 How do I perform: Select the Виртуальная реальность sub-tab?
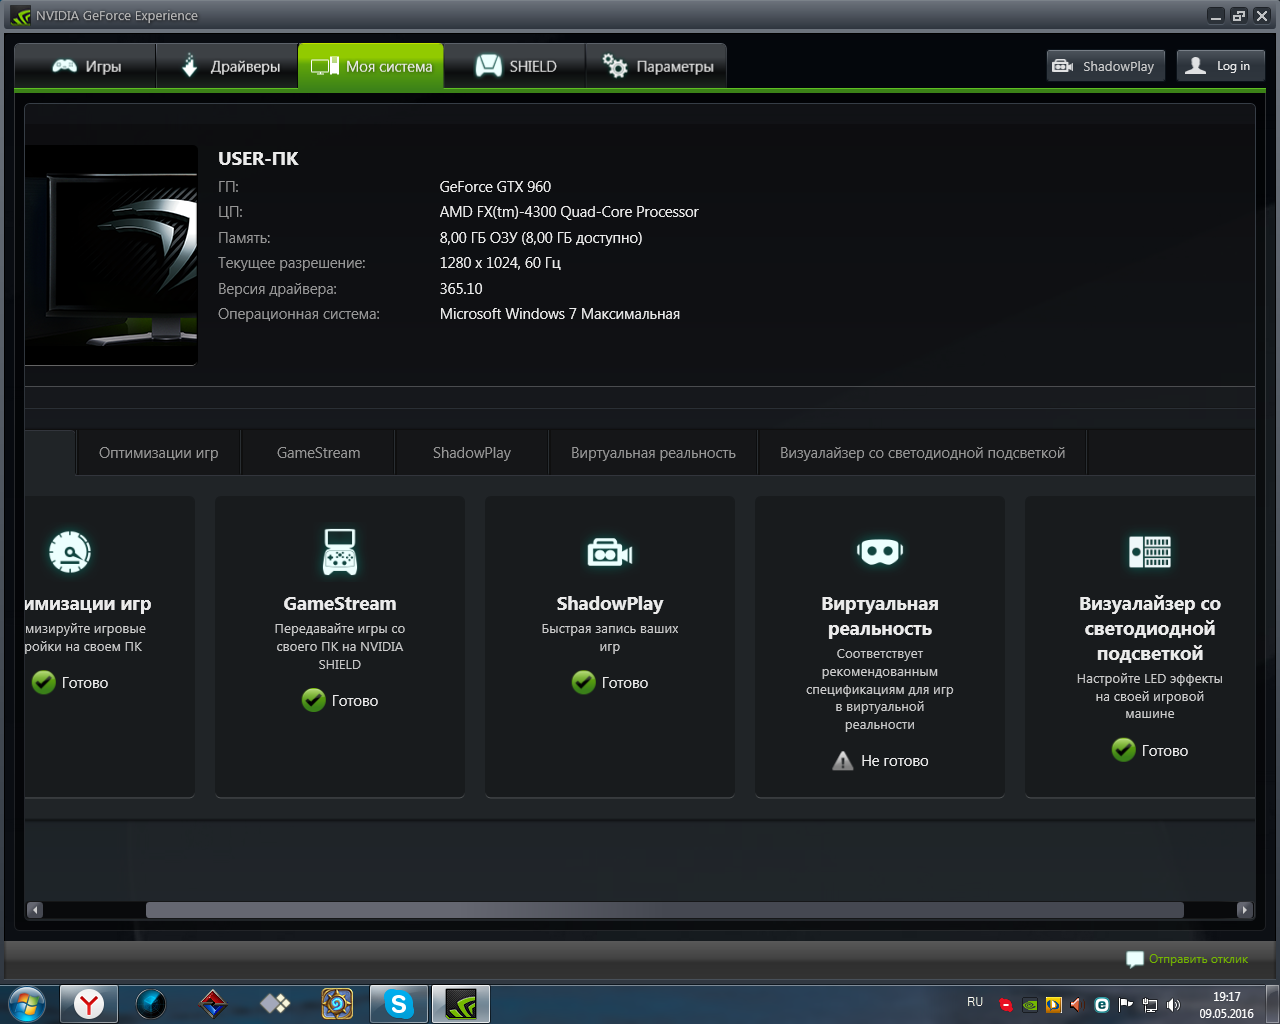pyautogui.click(x=653, y=453)
